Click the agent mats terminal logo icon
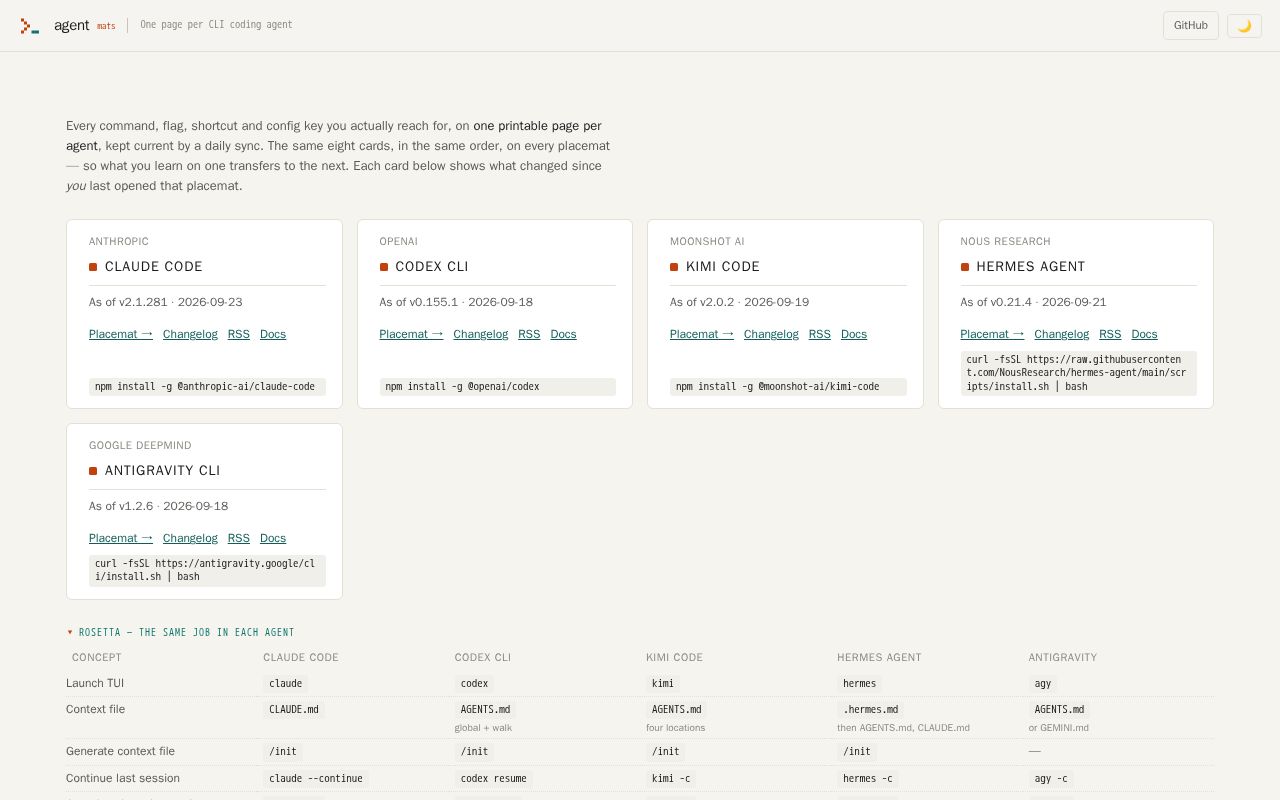Viewport: 1280px width, 800px height. click(x=30, y=26)
